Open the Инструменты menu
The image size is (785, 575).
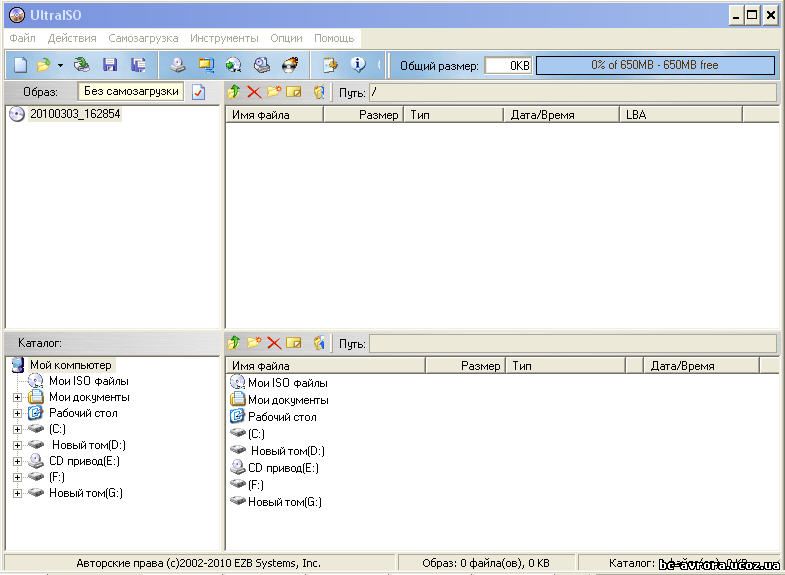pos(224,38)
